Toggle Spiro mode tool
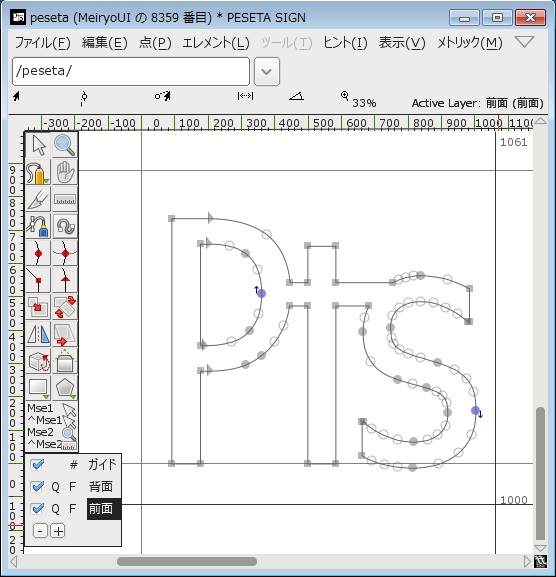Image resolution: width=556 pixels, height=577 pixels. 65,226
